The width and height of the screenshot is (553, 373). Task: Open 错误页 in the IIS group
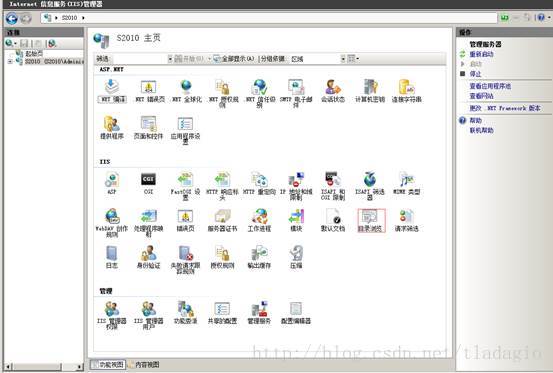pyautogui.click(x=186, y=220)
